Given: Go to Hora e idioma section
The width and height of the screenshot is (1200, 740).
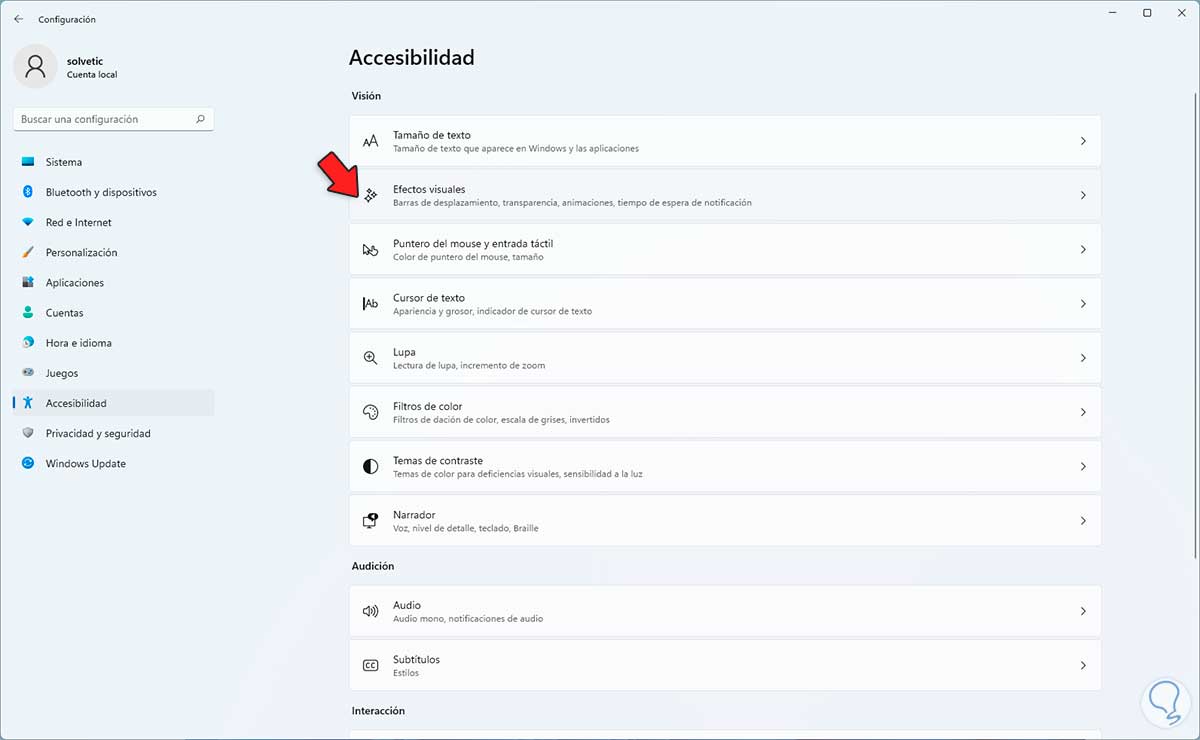Looking at the screenshot, I should coord(78,343).
